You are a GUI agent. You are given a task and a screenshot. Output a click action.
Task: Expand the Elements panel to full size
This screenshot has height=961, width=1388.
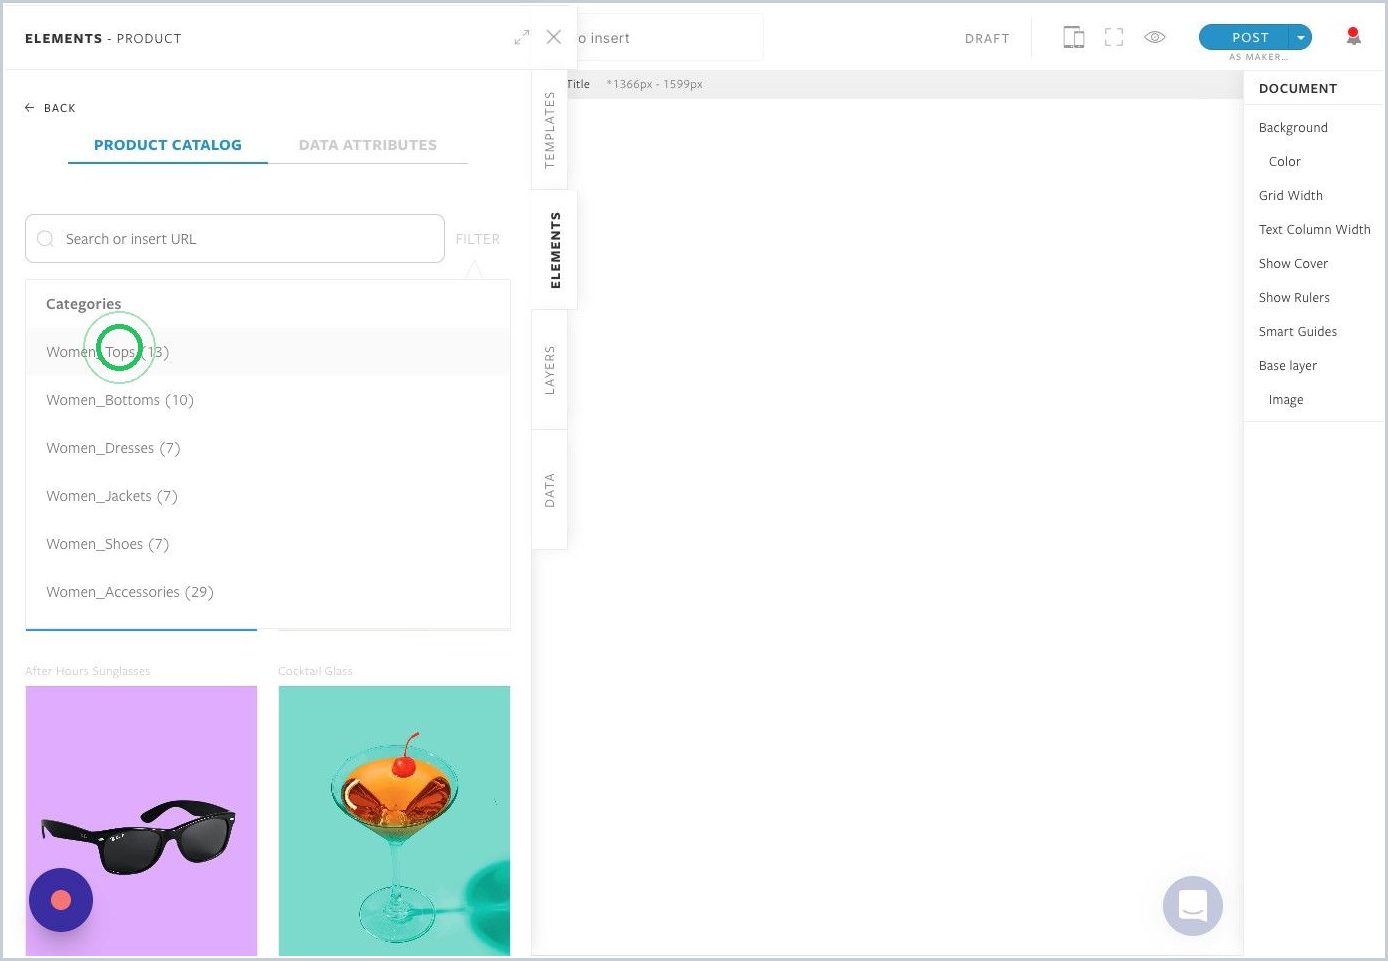[521, 37]
